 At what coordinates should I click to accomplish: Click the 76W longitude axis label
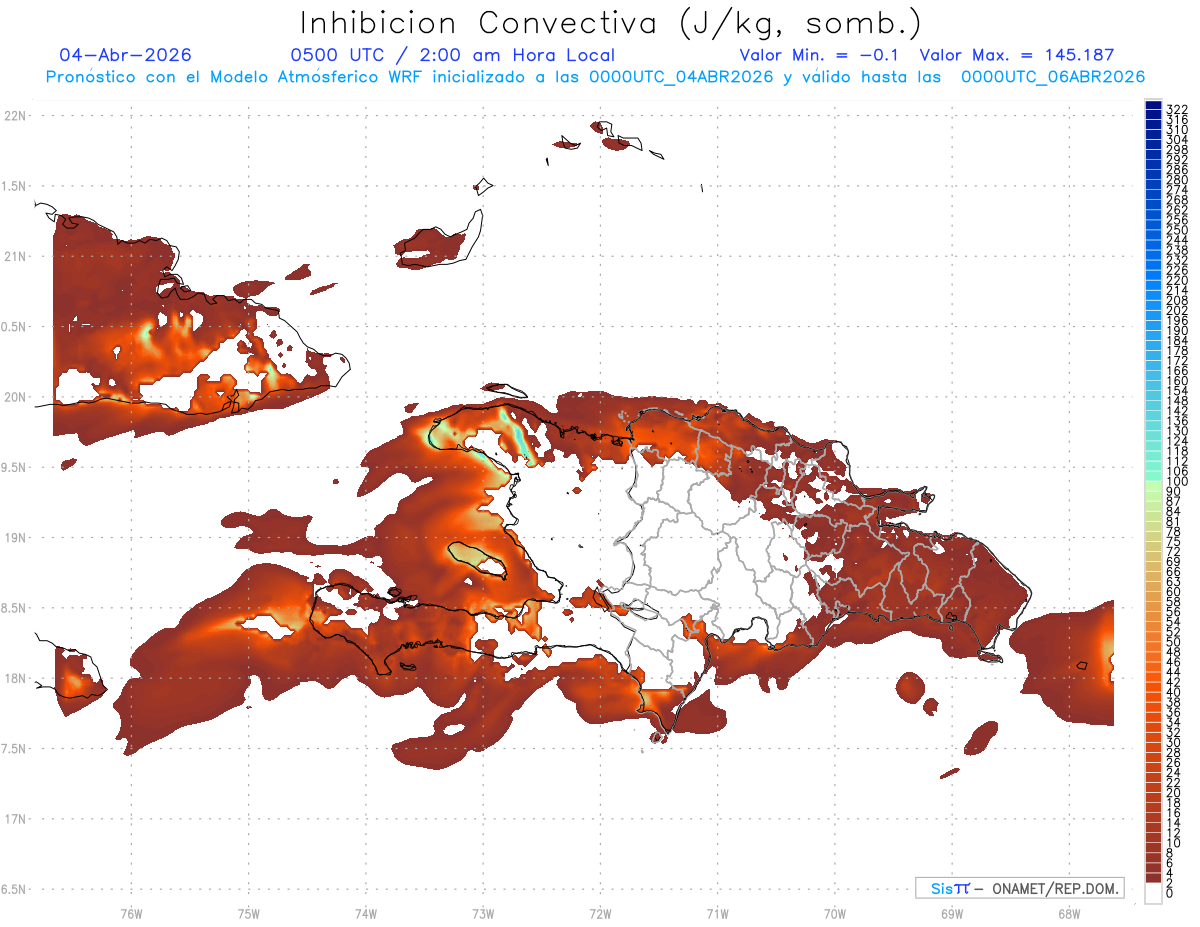[x=131, y=913]
